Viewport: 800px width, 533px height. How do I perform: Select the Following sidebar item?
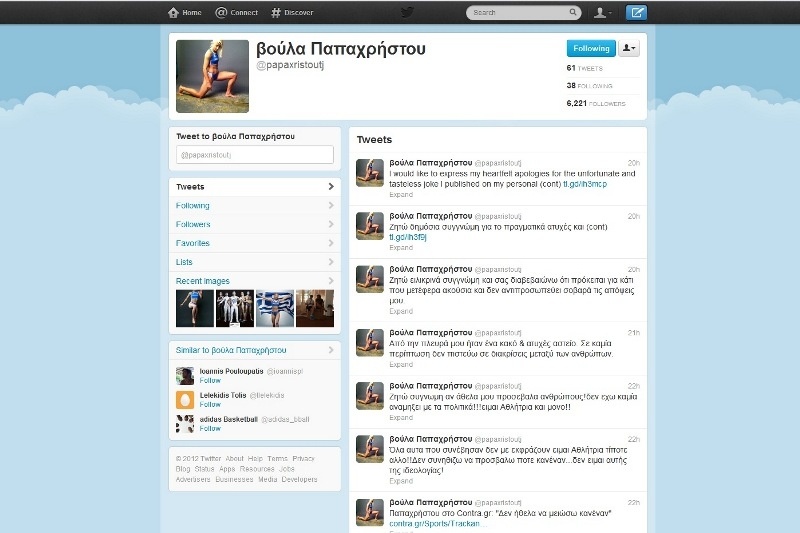click(x=255, y=206)
